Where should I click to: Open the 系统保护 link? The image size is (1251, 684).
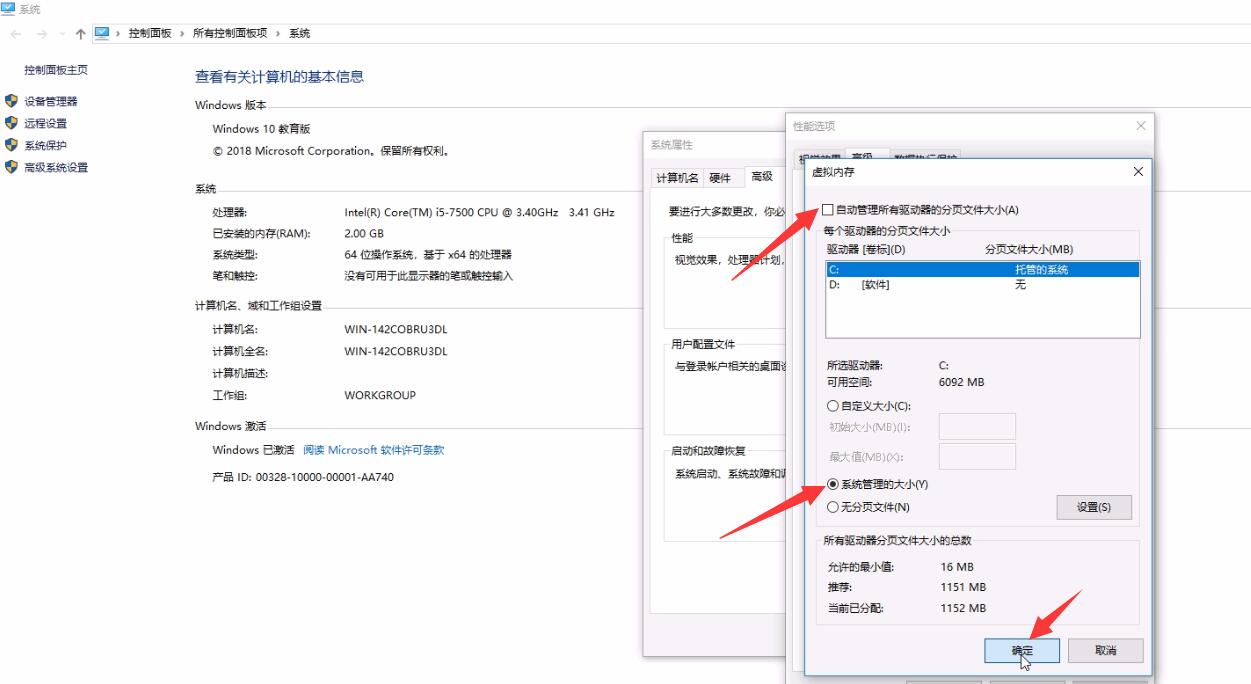tap(46, 145)
